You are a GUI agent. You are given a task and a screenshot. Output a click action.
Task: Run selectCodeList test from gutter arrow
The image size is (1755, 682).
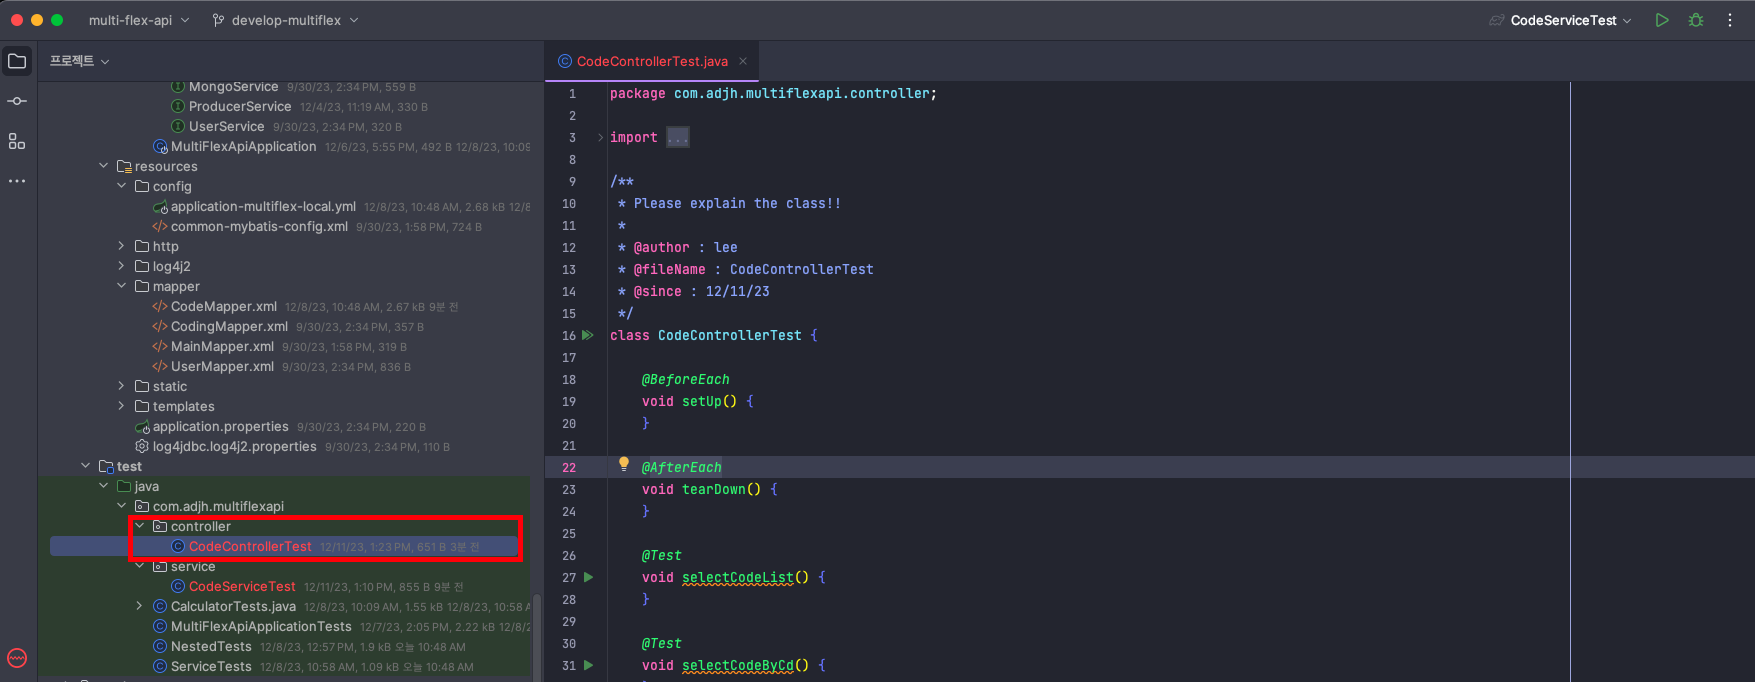588,577
